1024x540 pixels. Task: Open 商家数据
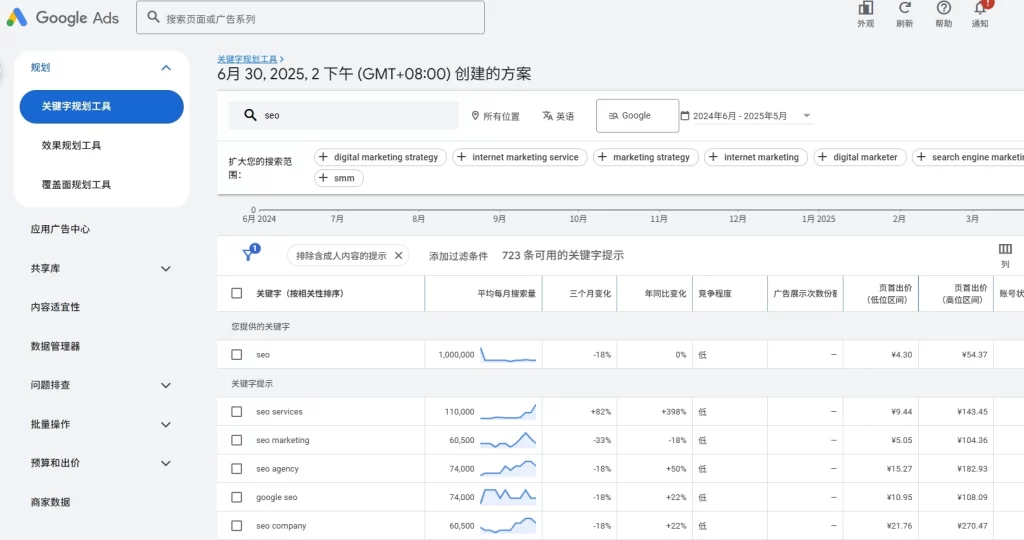click(x=50, y=502)
